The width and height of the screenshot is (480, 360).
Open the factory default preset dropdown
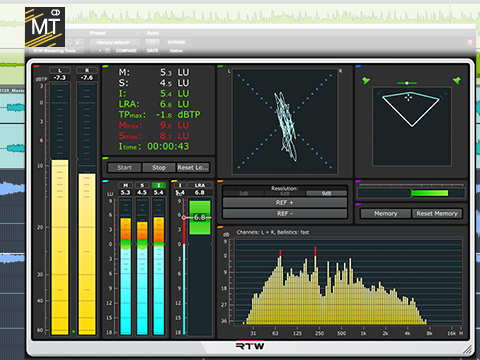(x=114, y=42)
